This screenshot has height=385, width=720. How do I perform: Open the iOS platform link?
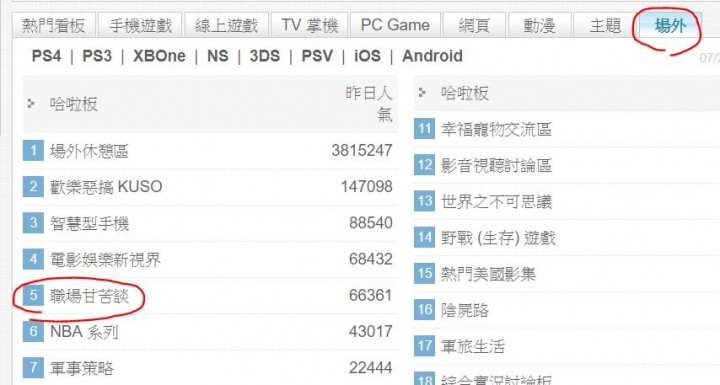click(x=367, y=56)
